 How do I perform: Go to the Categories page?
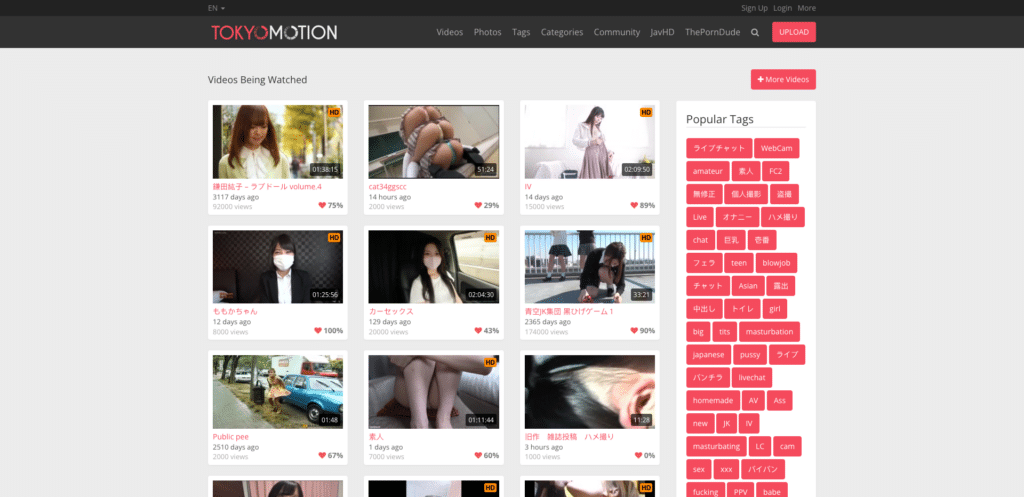562,32
